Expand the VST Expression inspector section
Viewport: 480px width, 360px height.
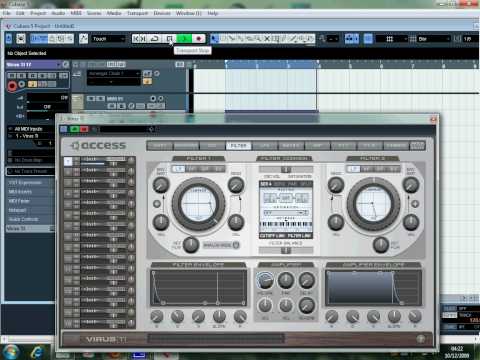coord(30,182)
